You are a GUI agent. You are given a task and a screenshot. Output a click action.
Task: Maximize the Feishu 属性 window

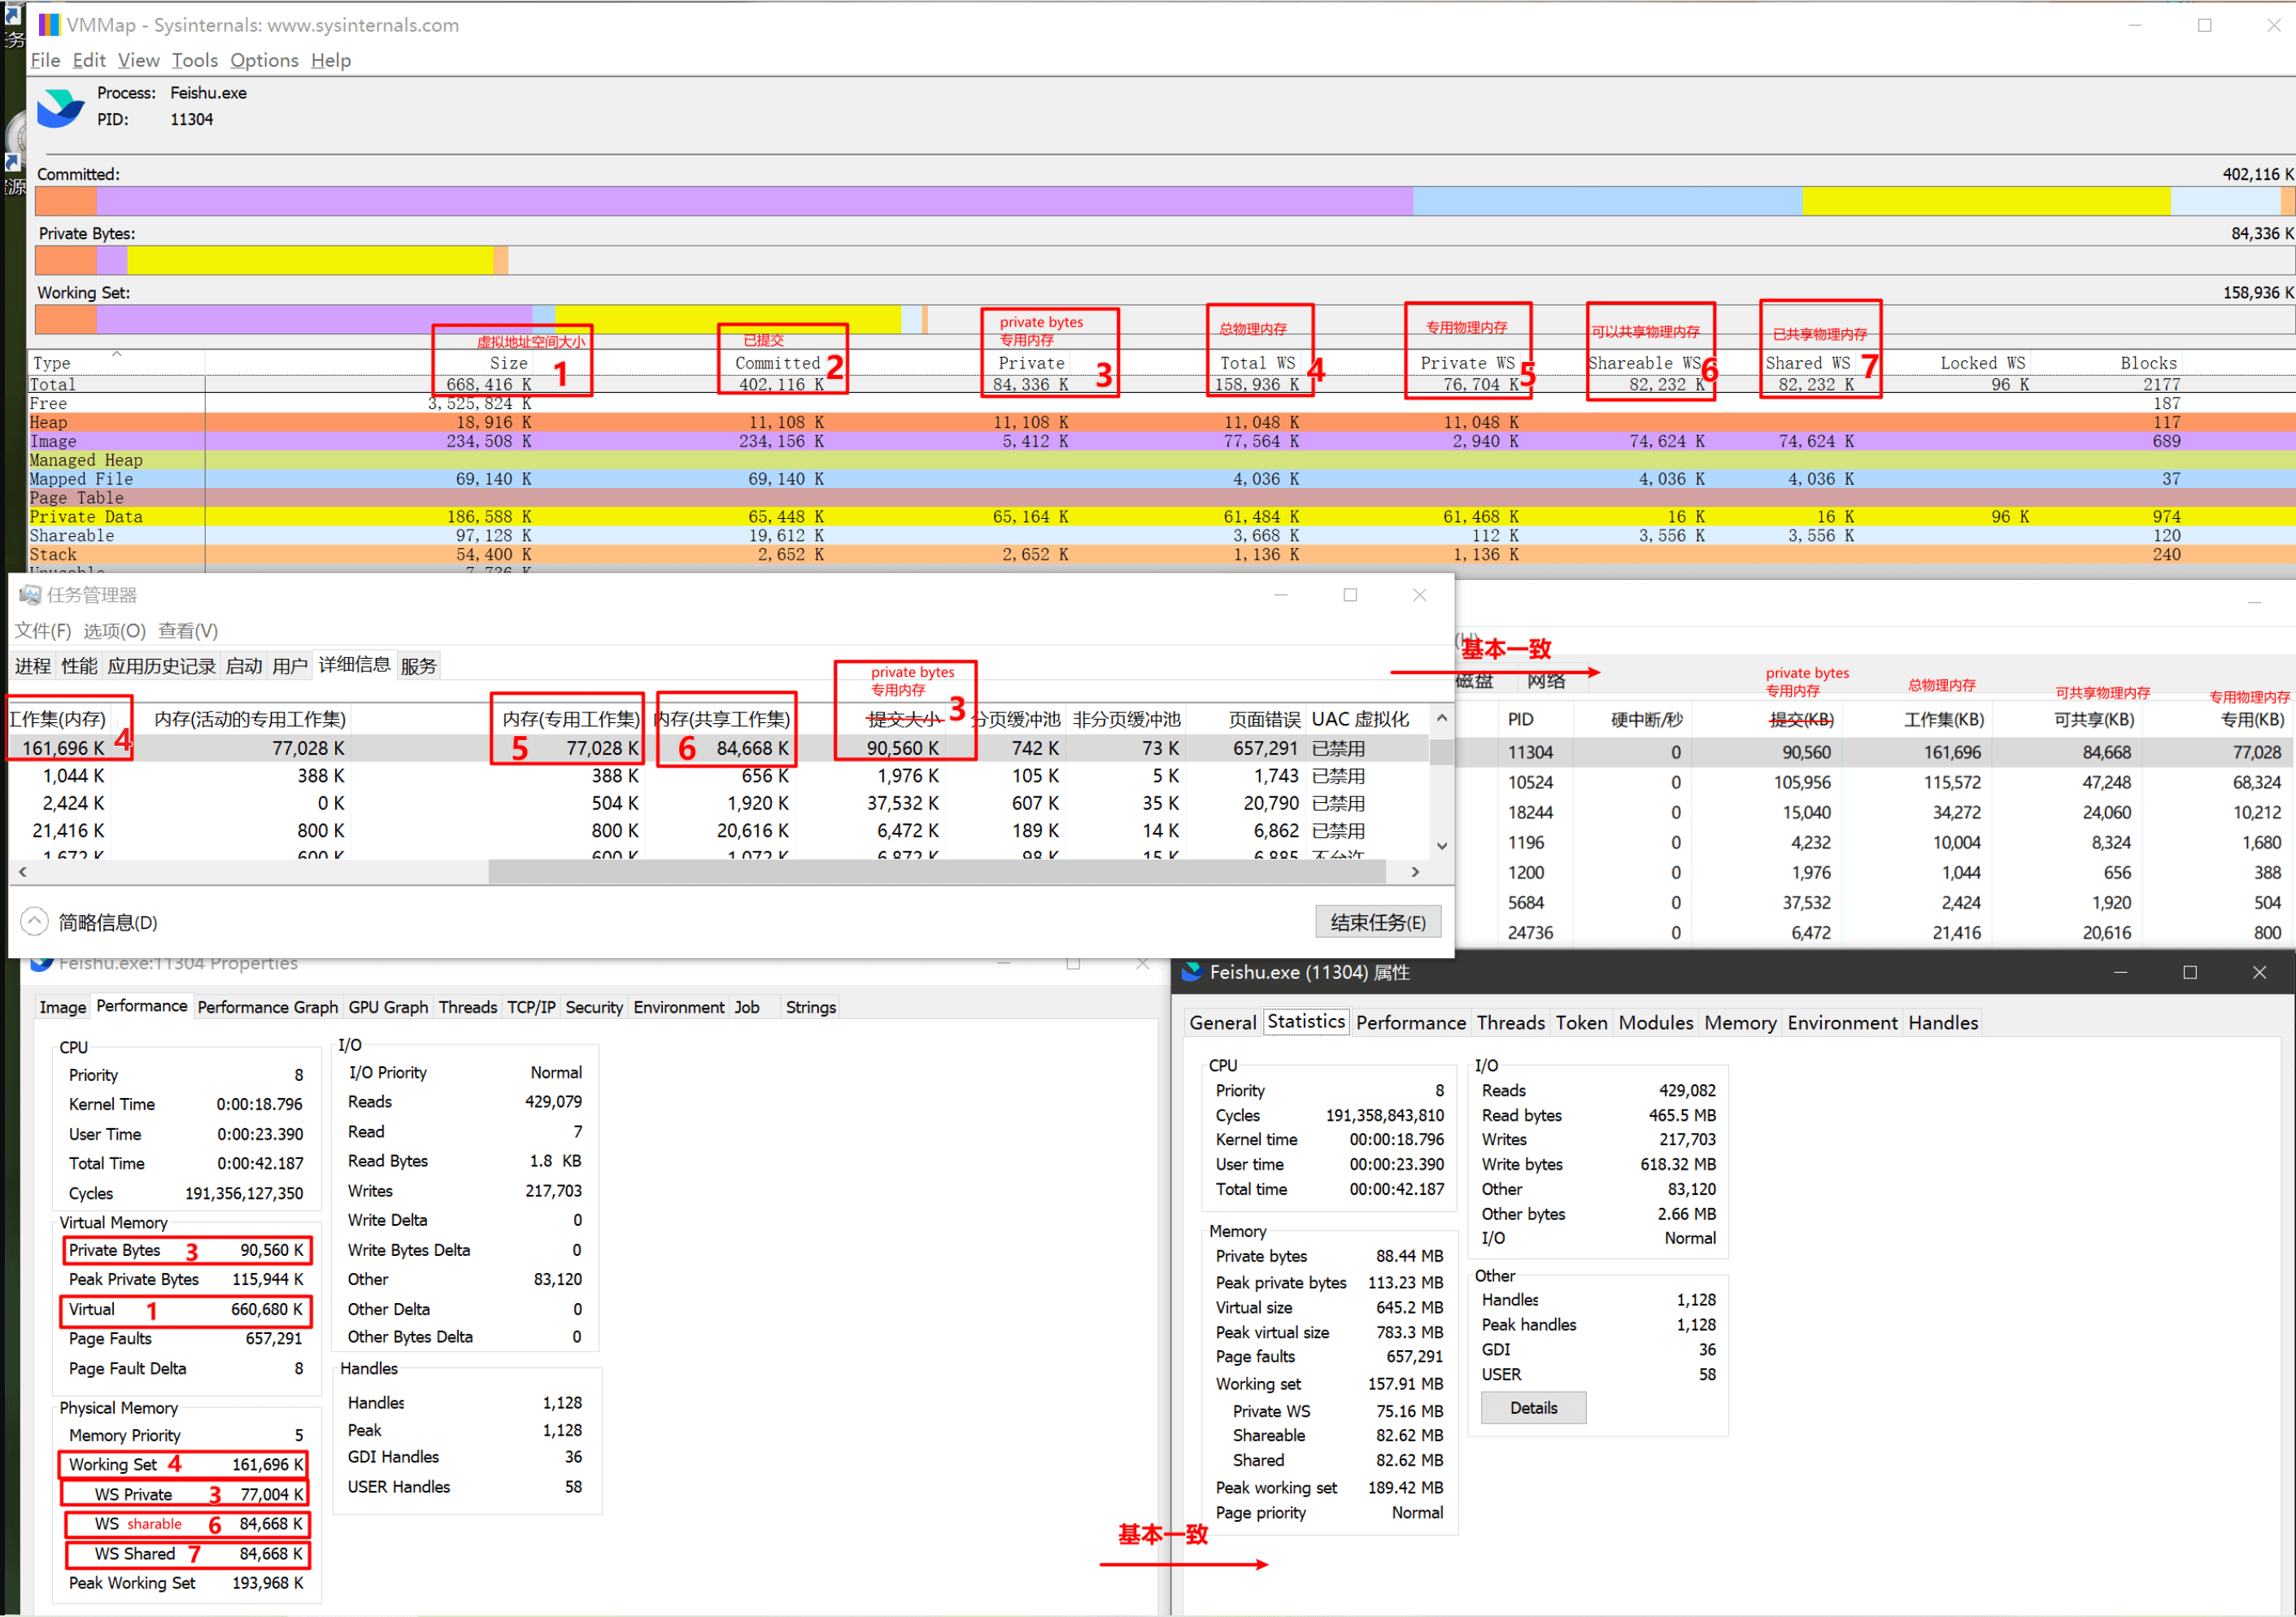[2189, 972]
